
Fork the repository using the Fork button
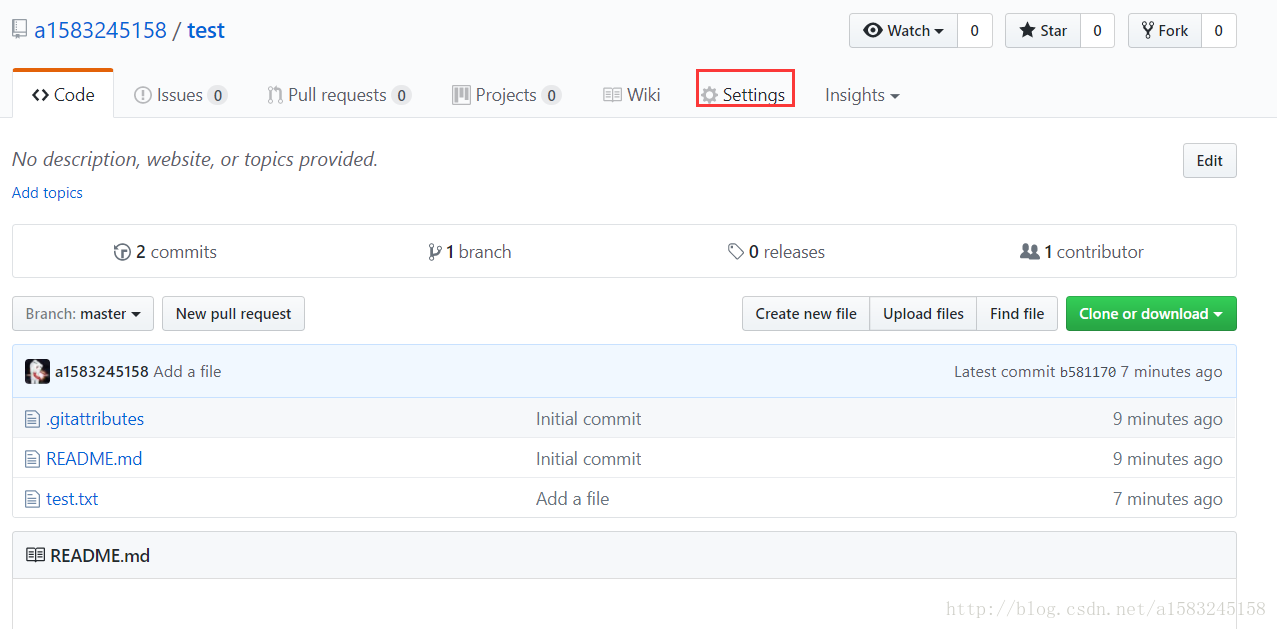coord(1164,31)
